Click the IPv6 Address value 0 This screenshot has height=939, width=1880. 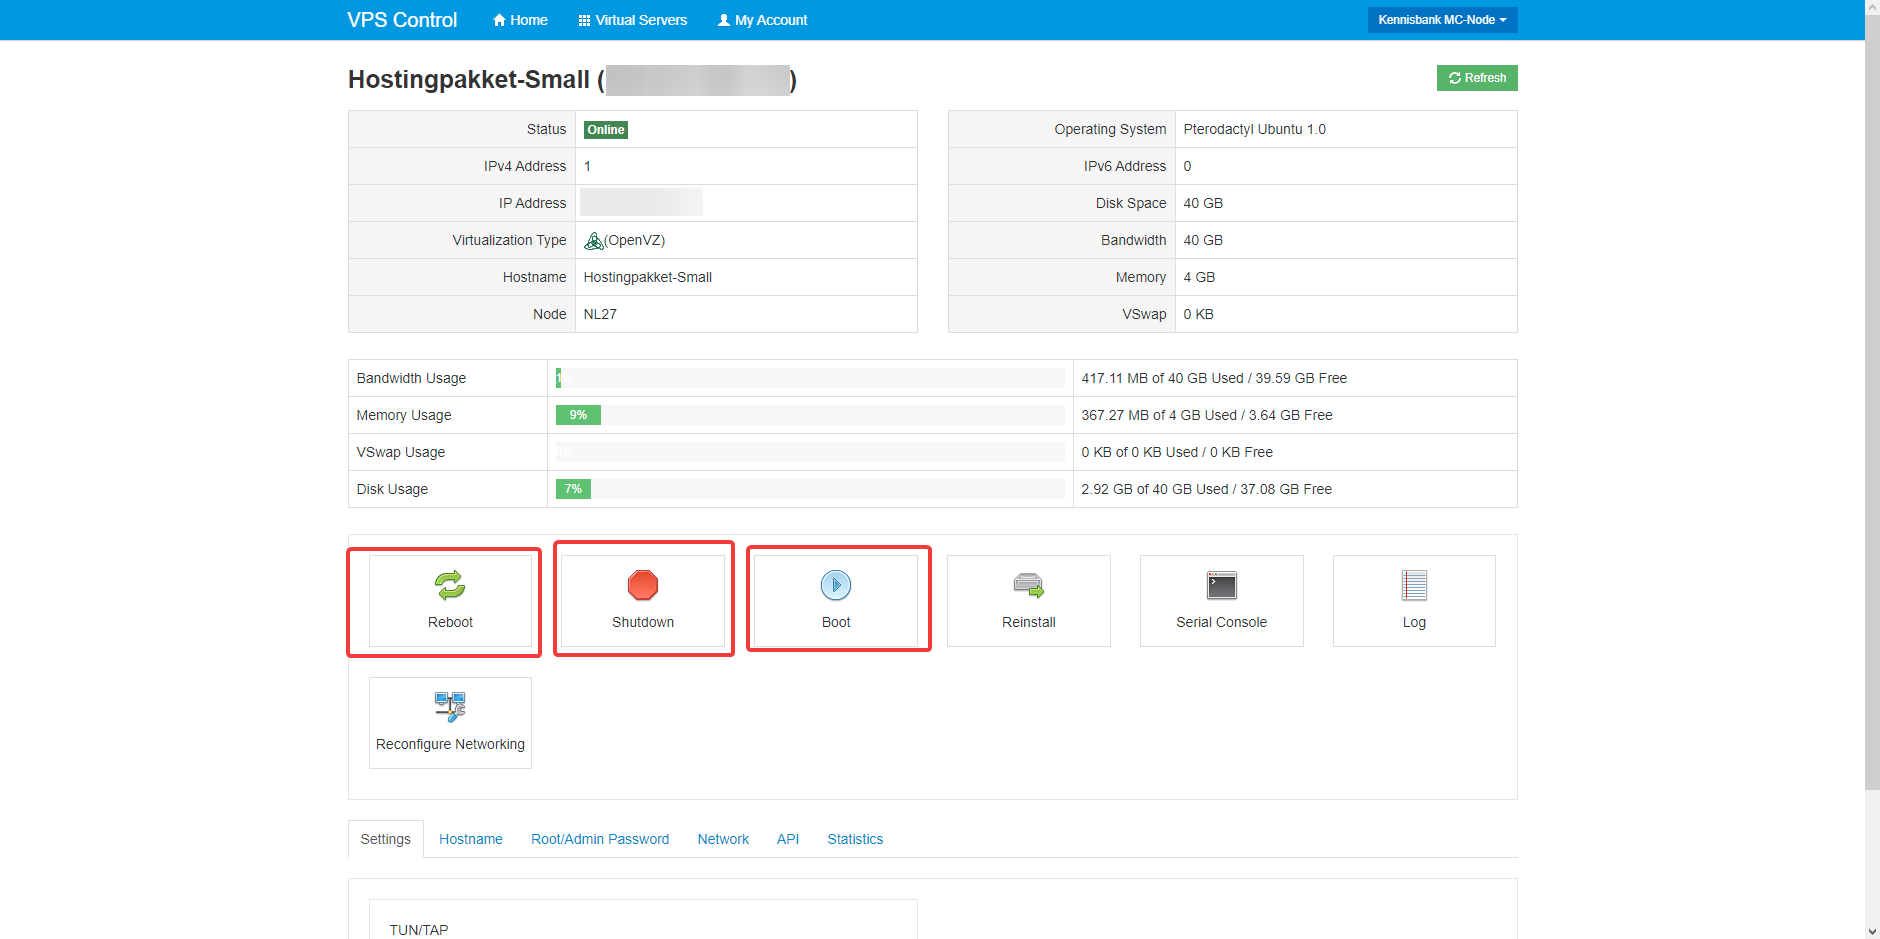pos(1187,166)
